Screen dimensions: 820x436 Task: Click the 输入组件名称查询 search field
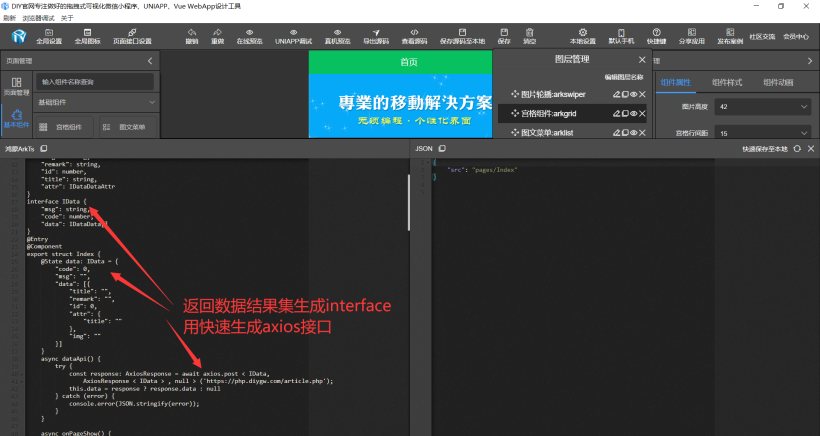[95, 80]
